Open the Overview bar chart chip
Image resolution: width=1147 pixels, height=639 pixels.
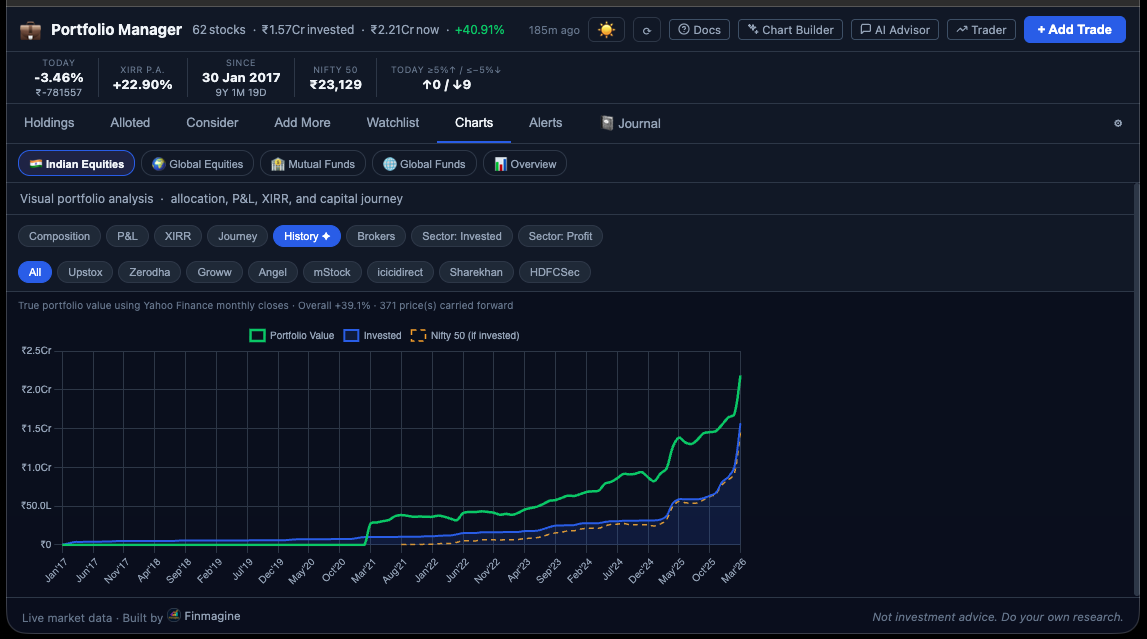[x=524, y=164]
